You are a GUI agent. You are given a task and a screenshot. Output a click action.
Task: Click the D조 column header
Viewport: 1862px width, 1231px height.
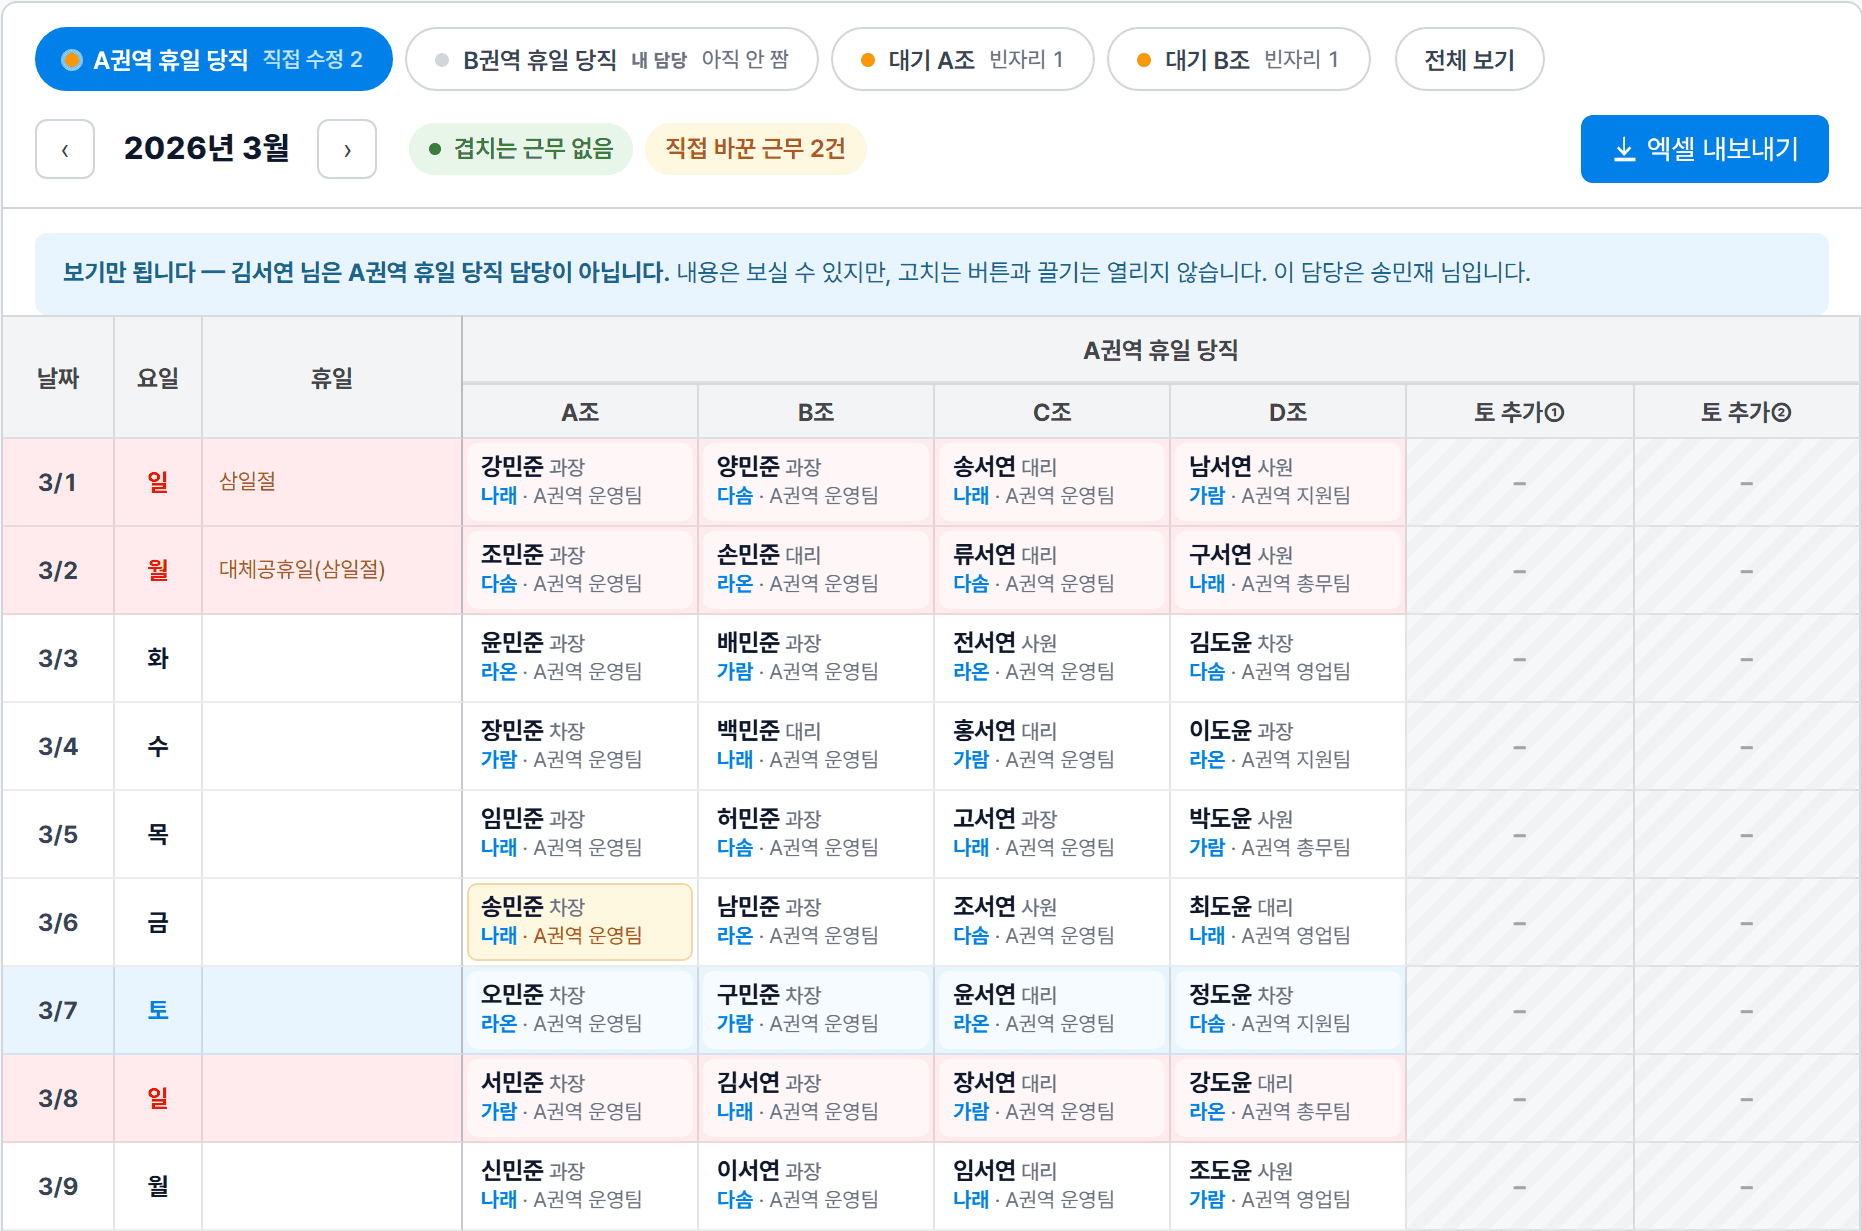(x=1288, y=411)
